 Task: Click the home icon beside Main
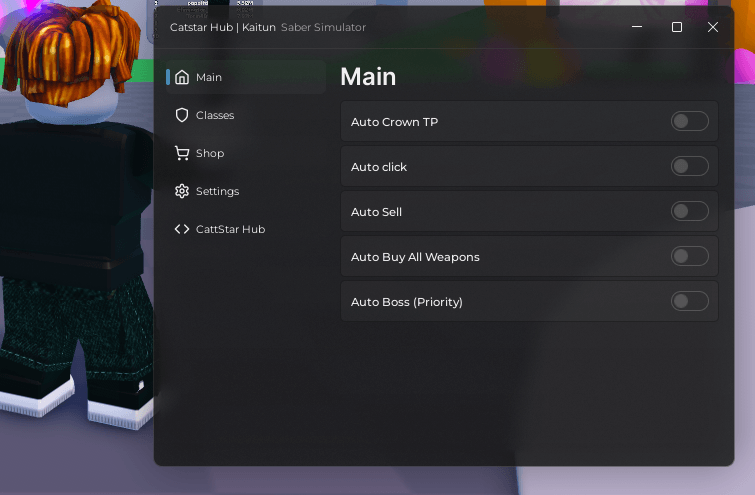click(x=182, y=77)
